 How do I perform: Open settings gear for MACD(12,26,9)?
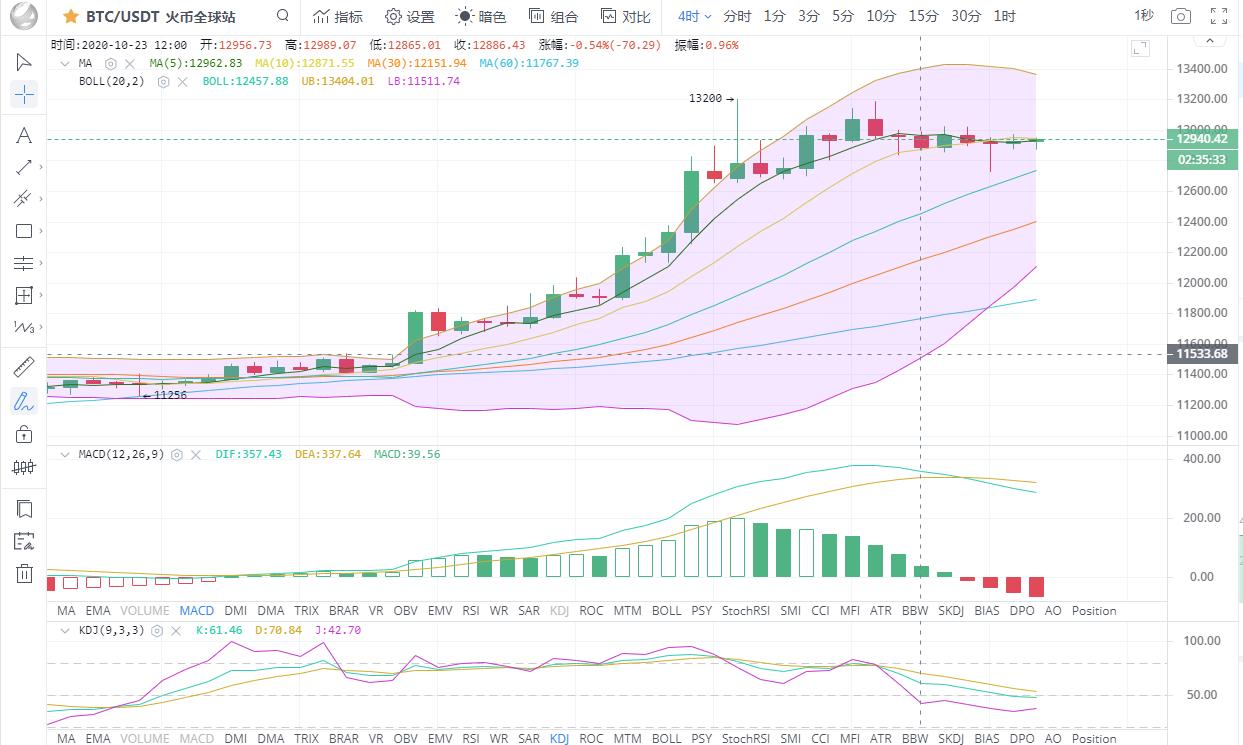[177, 454]
